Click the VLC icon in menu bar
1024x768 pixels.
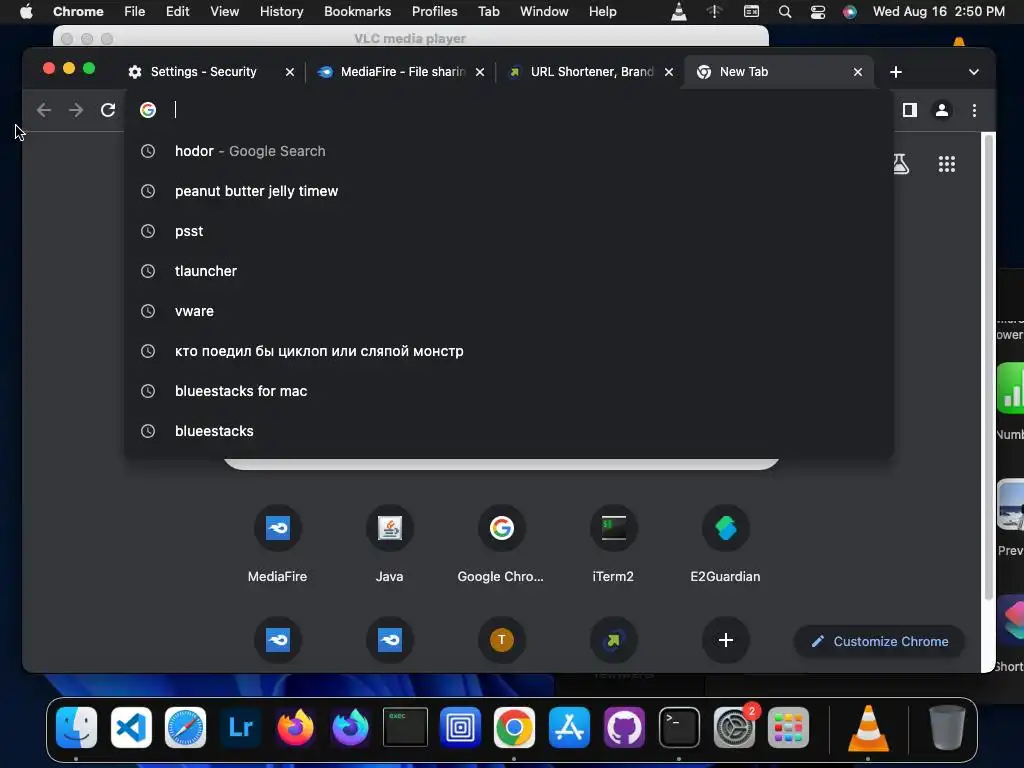tap(679, 12)
